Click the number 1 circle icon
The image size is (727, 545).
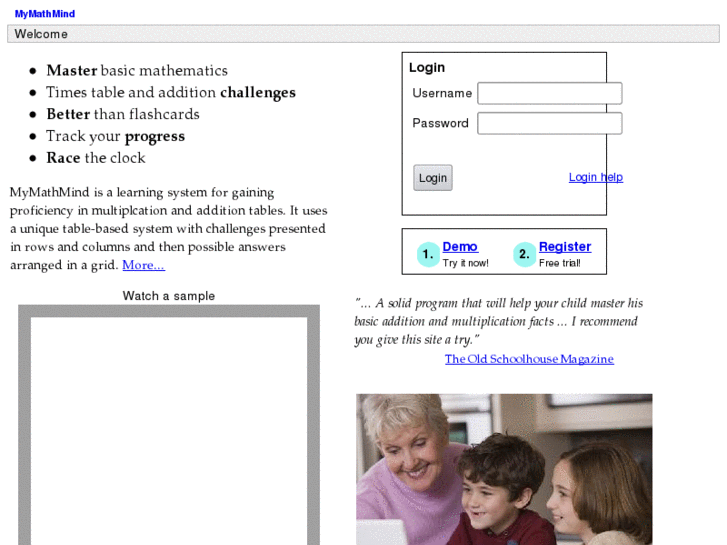pos(428,254)
